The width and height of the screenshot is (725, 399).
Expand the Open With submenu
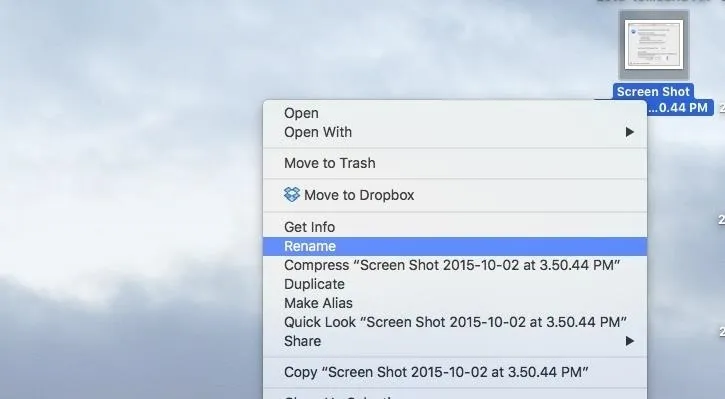[455, 132]
